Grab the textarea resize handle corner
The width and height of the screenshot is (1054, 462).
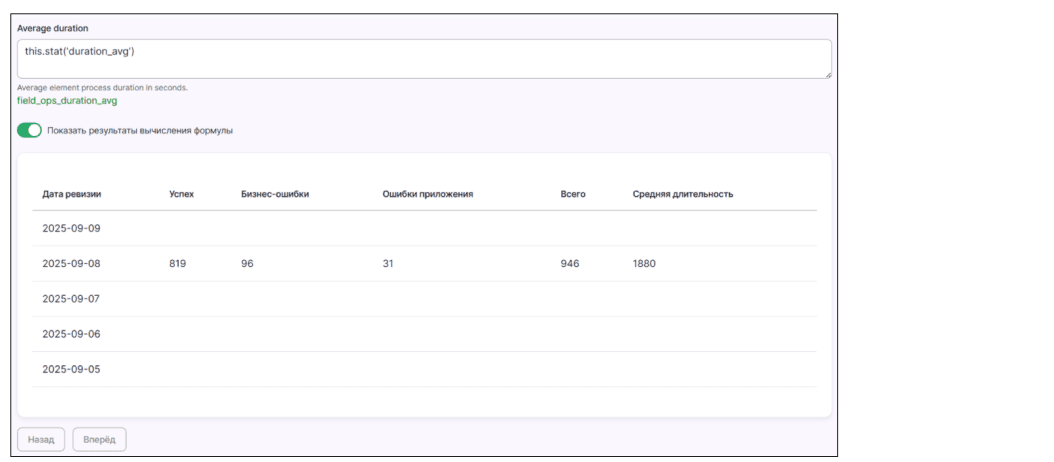pyautogui.click(x=826, y=73)
